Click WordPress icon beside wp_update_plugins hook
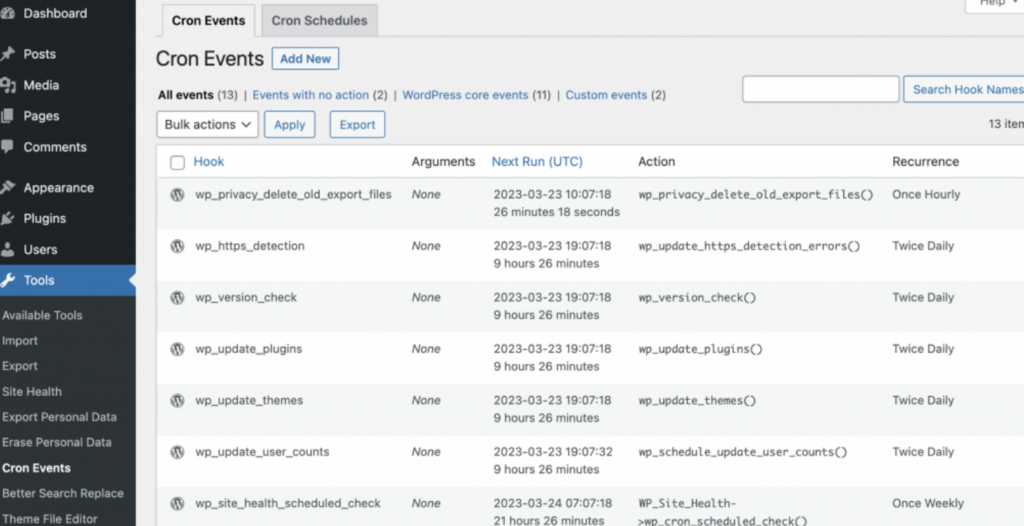 (x=177, y=349)
